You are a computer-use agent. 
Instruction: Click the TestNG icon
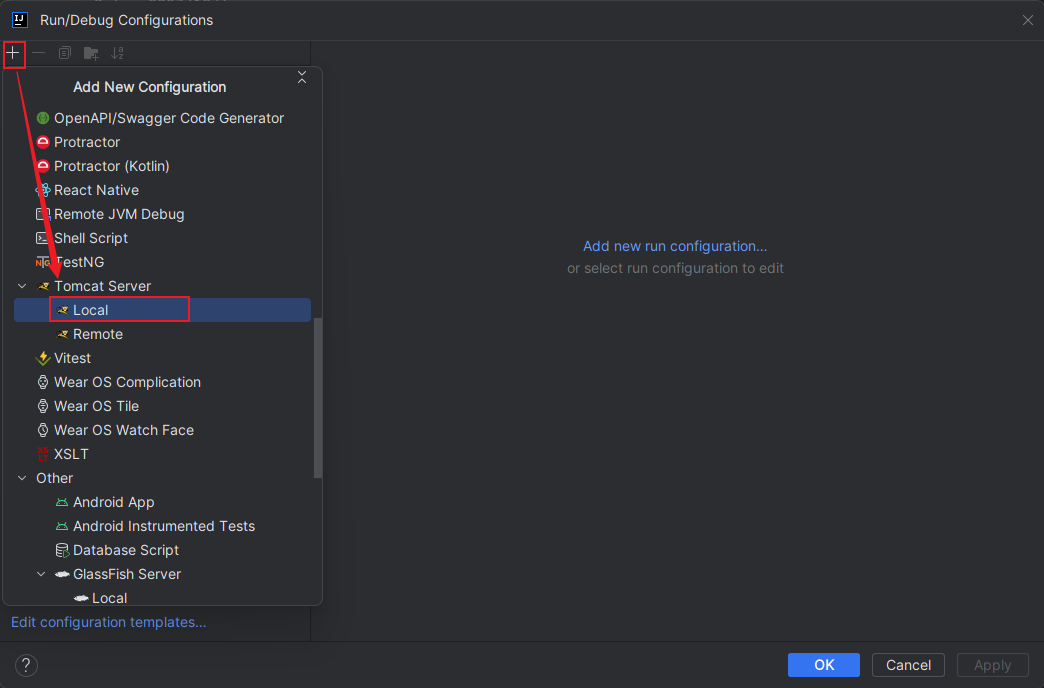coord(43,262)
